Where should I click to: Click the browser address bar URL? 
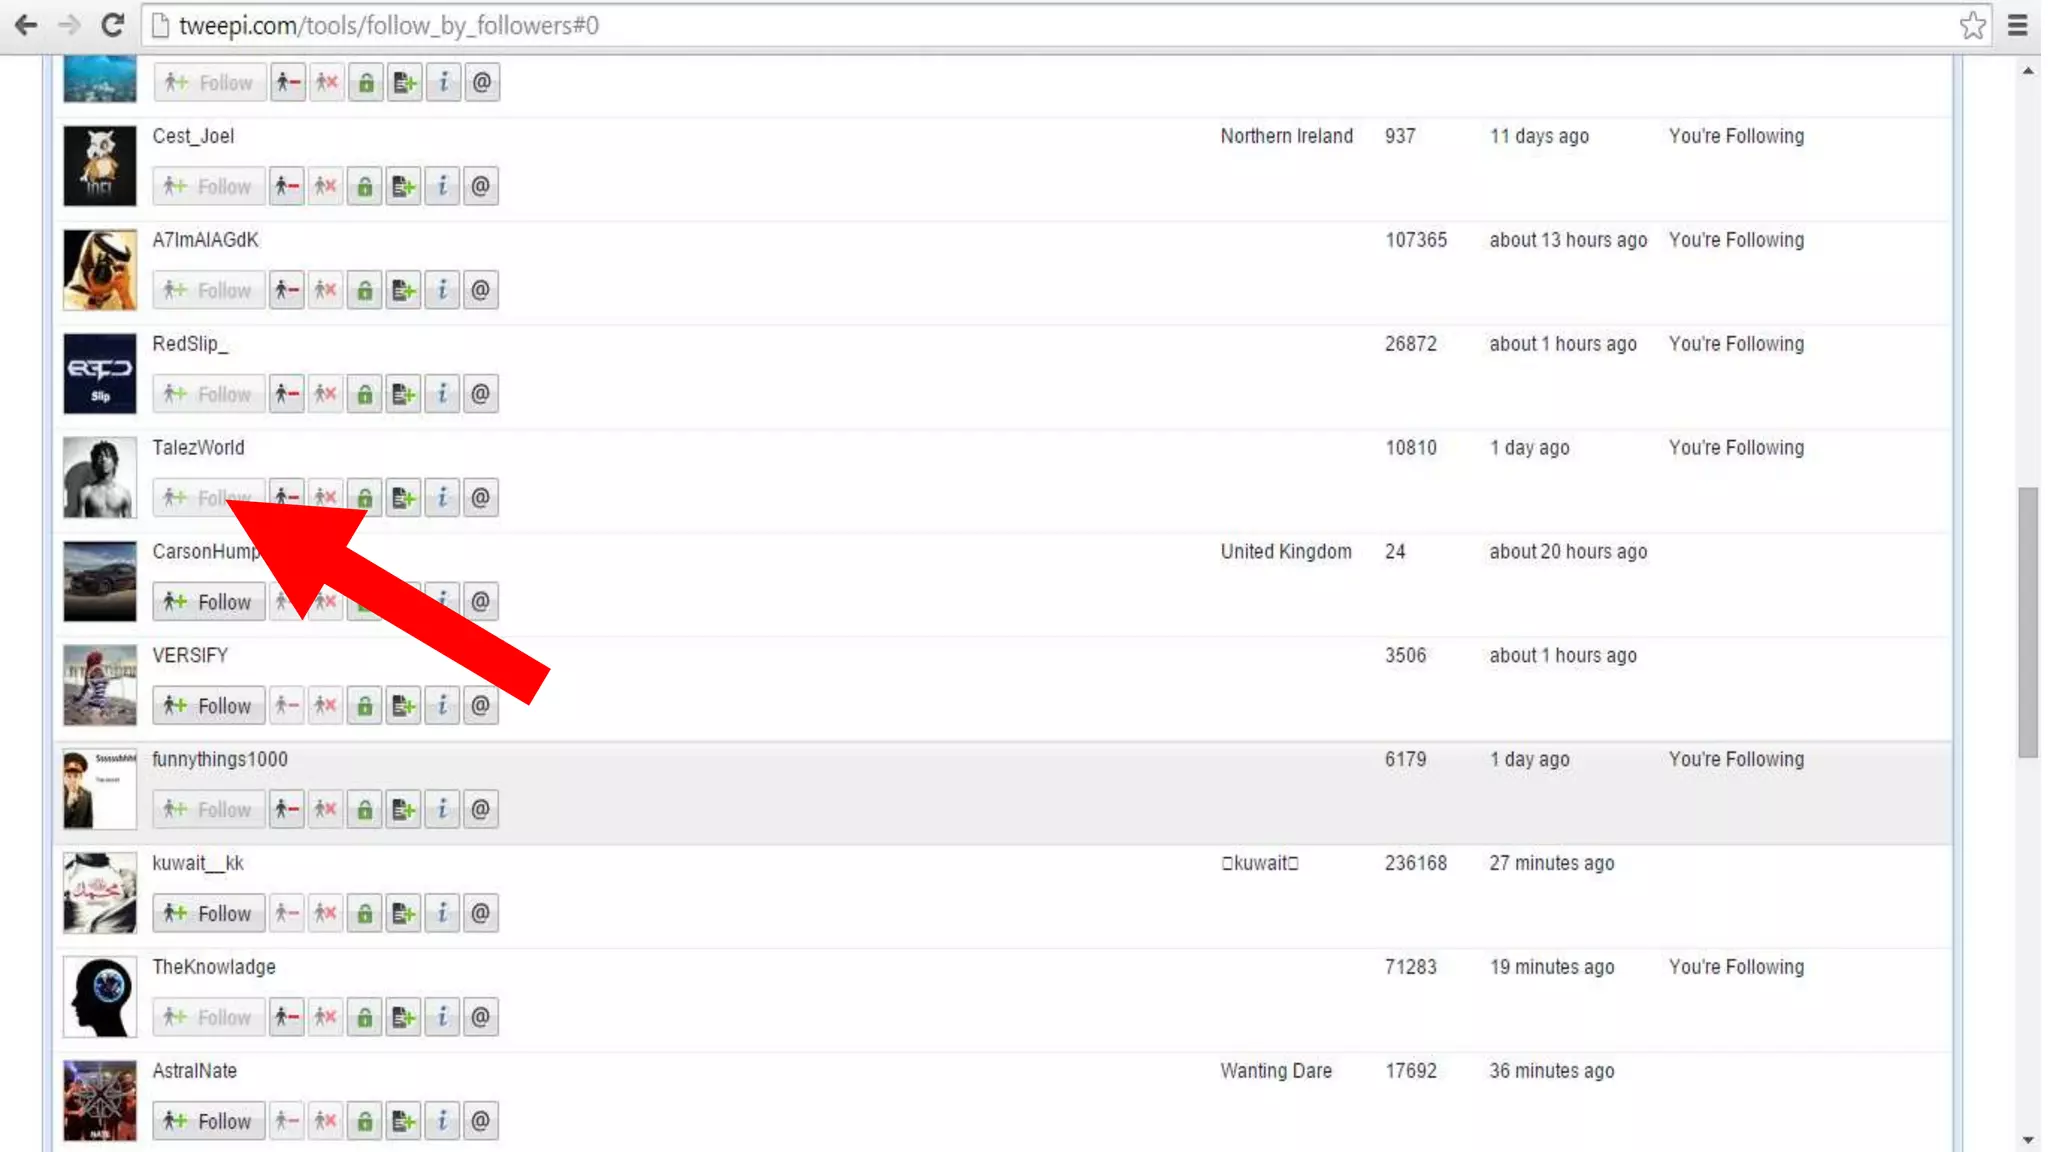(x=389, y=25)
